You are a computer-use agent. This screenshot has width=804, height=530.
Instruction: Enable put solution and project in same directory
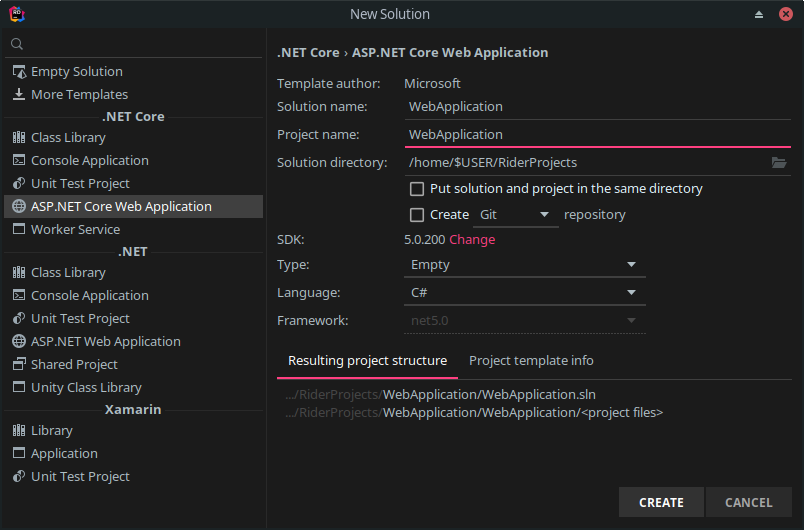click(x=417, y=189)
